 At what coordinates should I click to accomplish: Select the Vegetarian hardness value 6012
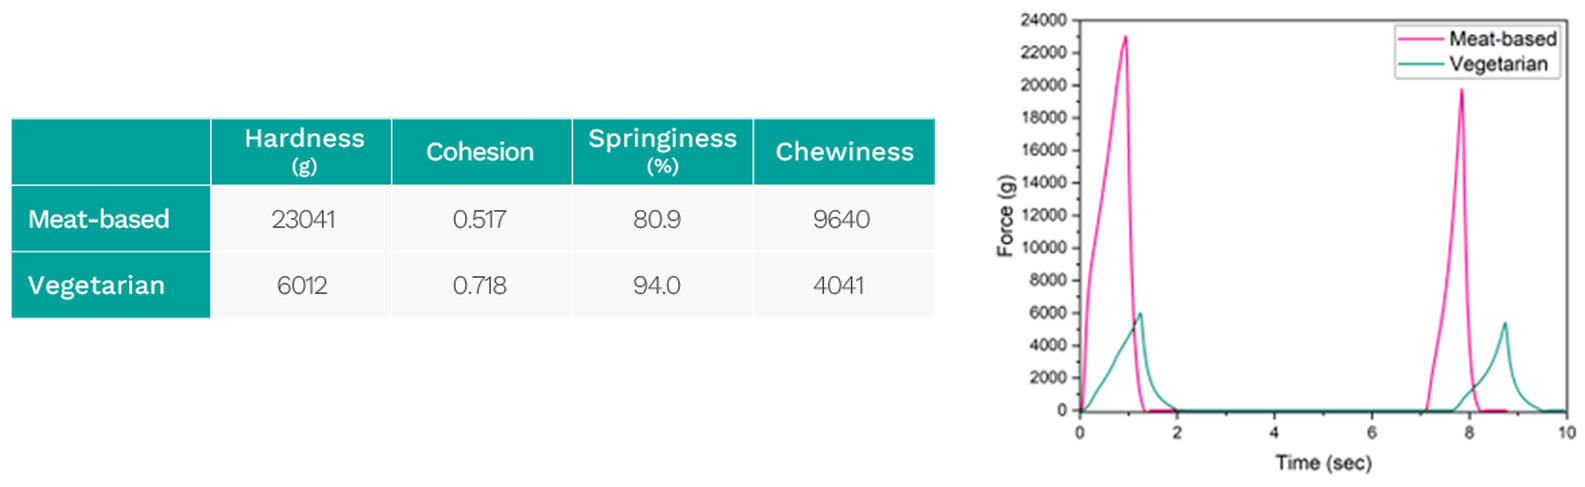pos(302,285)
